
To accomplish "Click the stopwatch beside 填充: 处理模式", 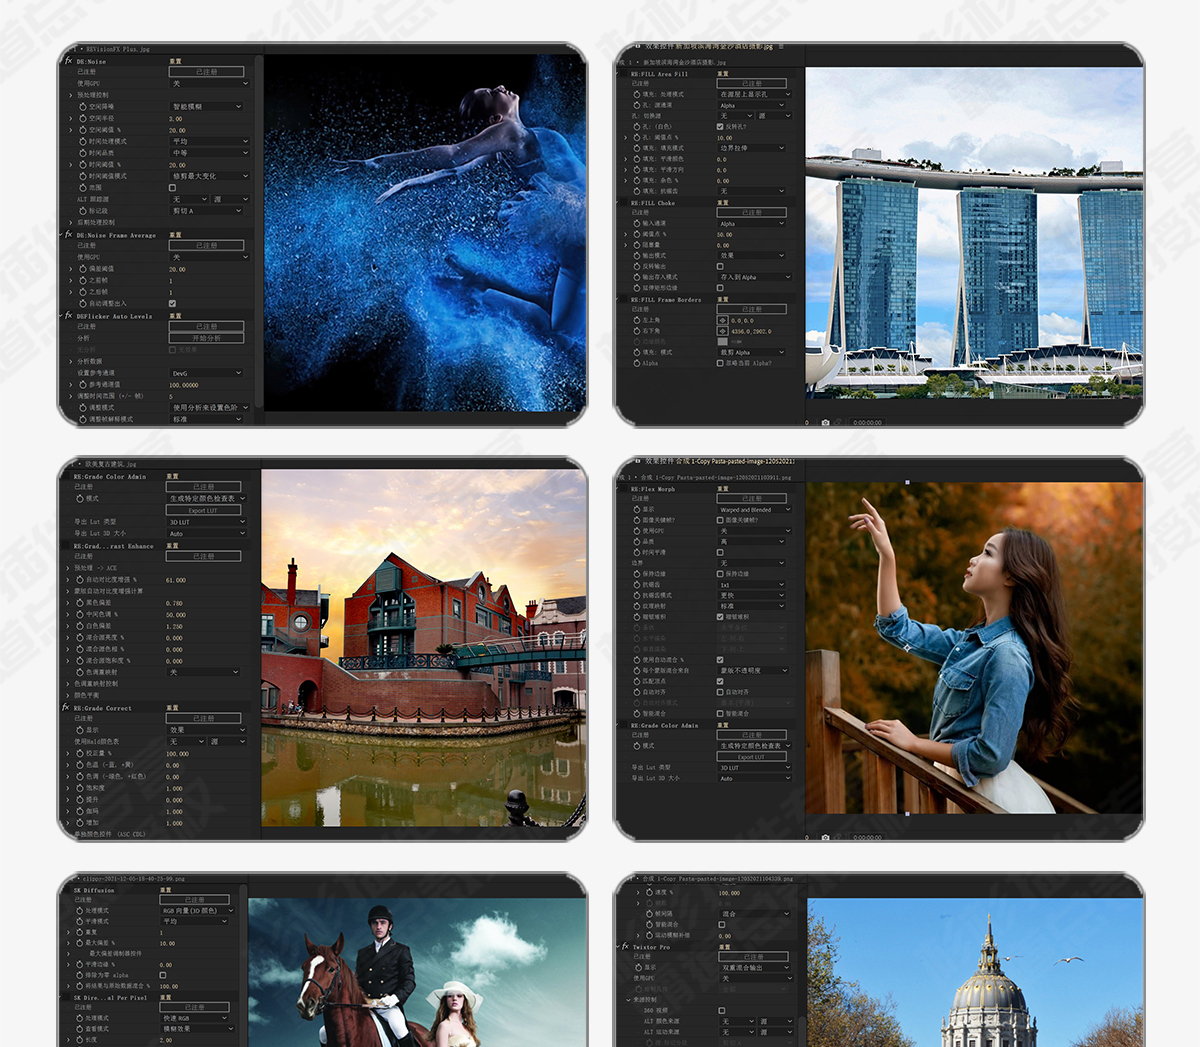I will pyautogui.click(x=637, y=94).
